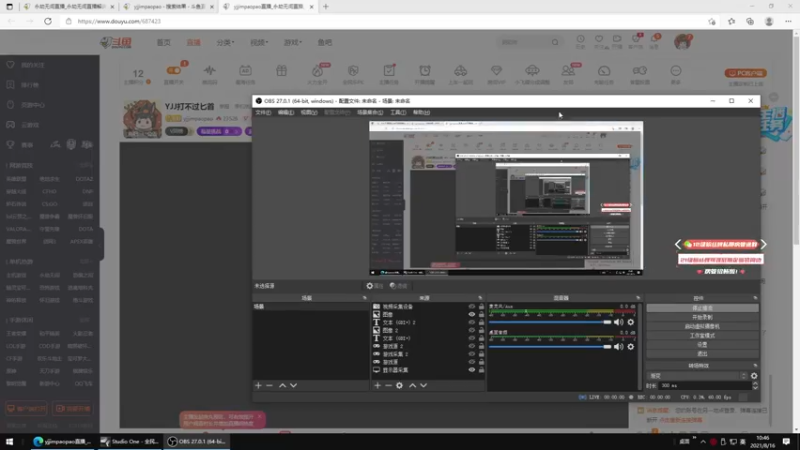Add a new scene with the plus icon
800x450 pixels.
258,386
